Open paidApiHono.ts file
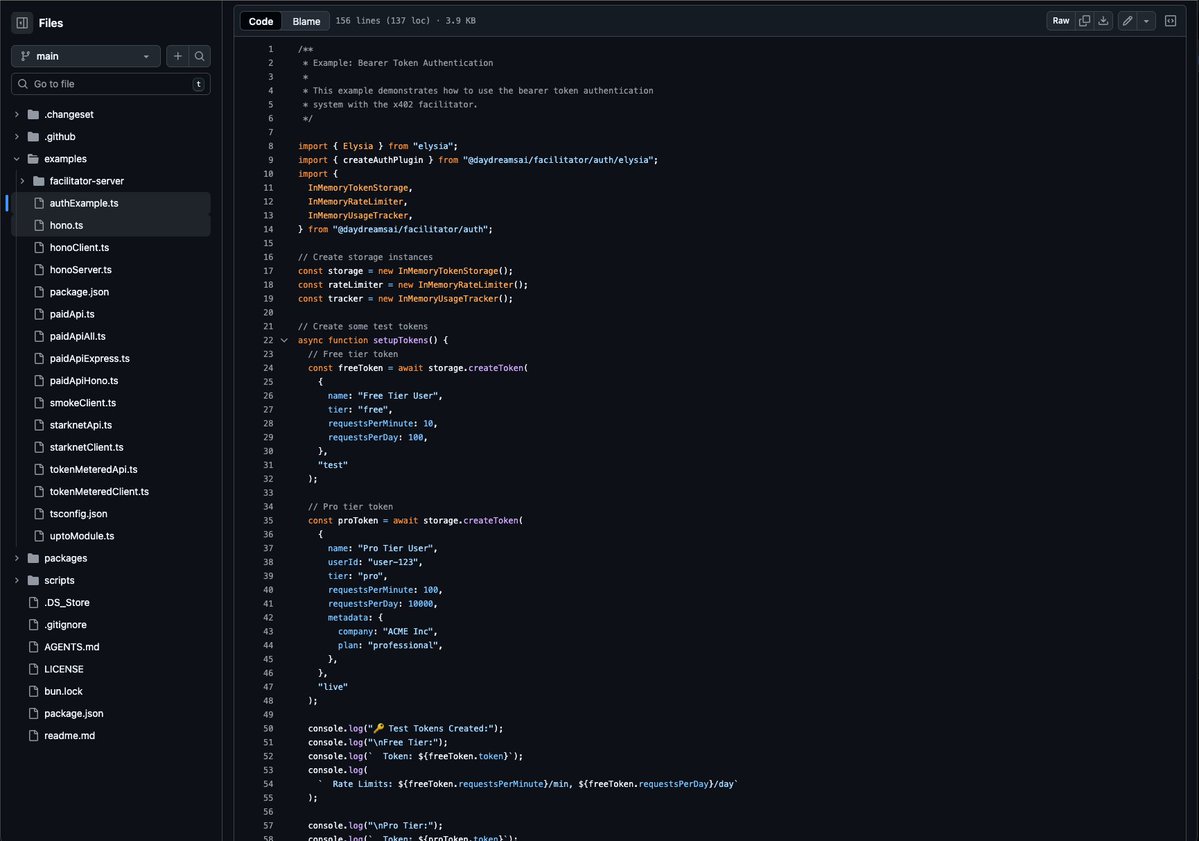This screenshot has height=841, width=1199. click(84, 381)
